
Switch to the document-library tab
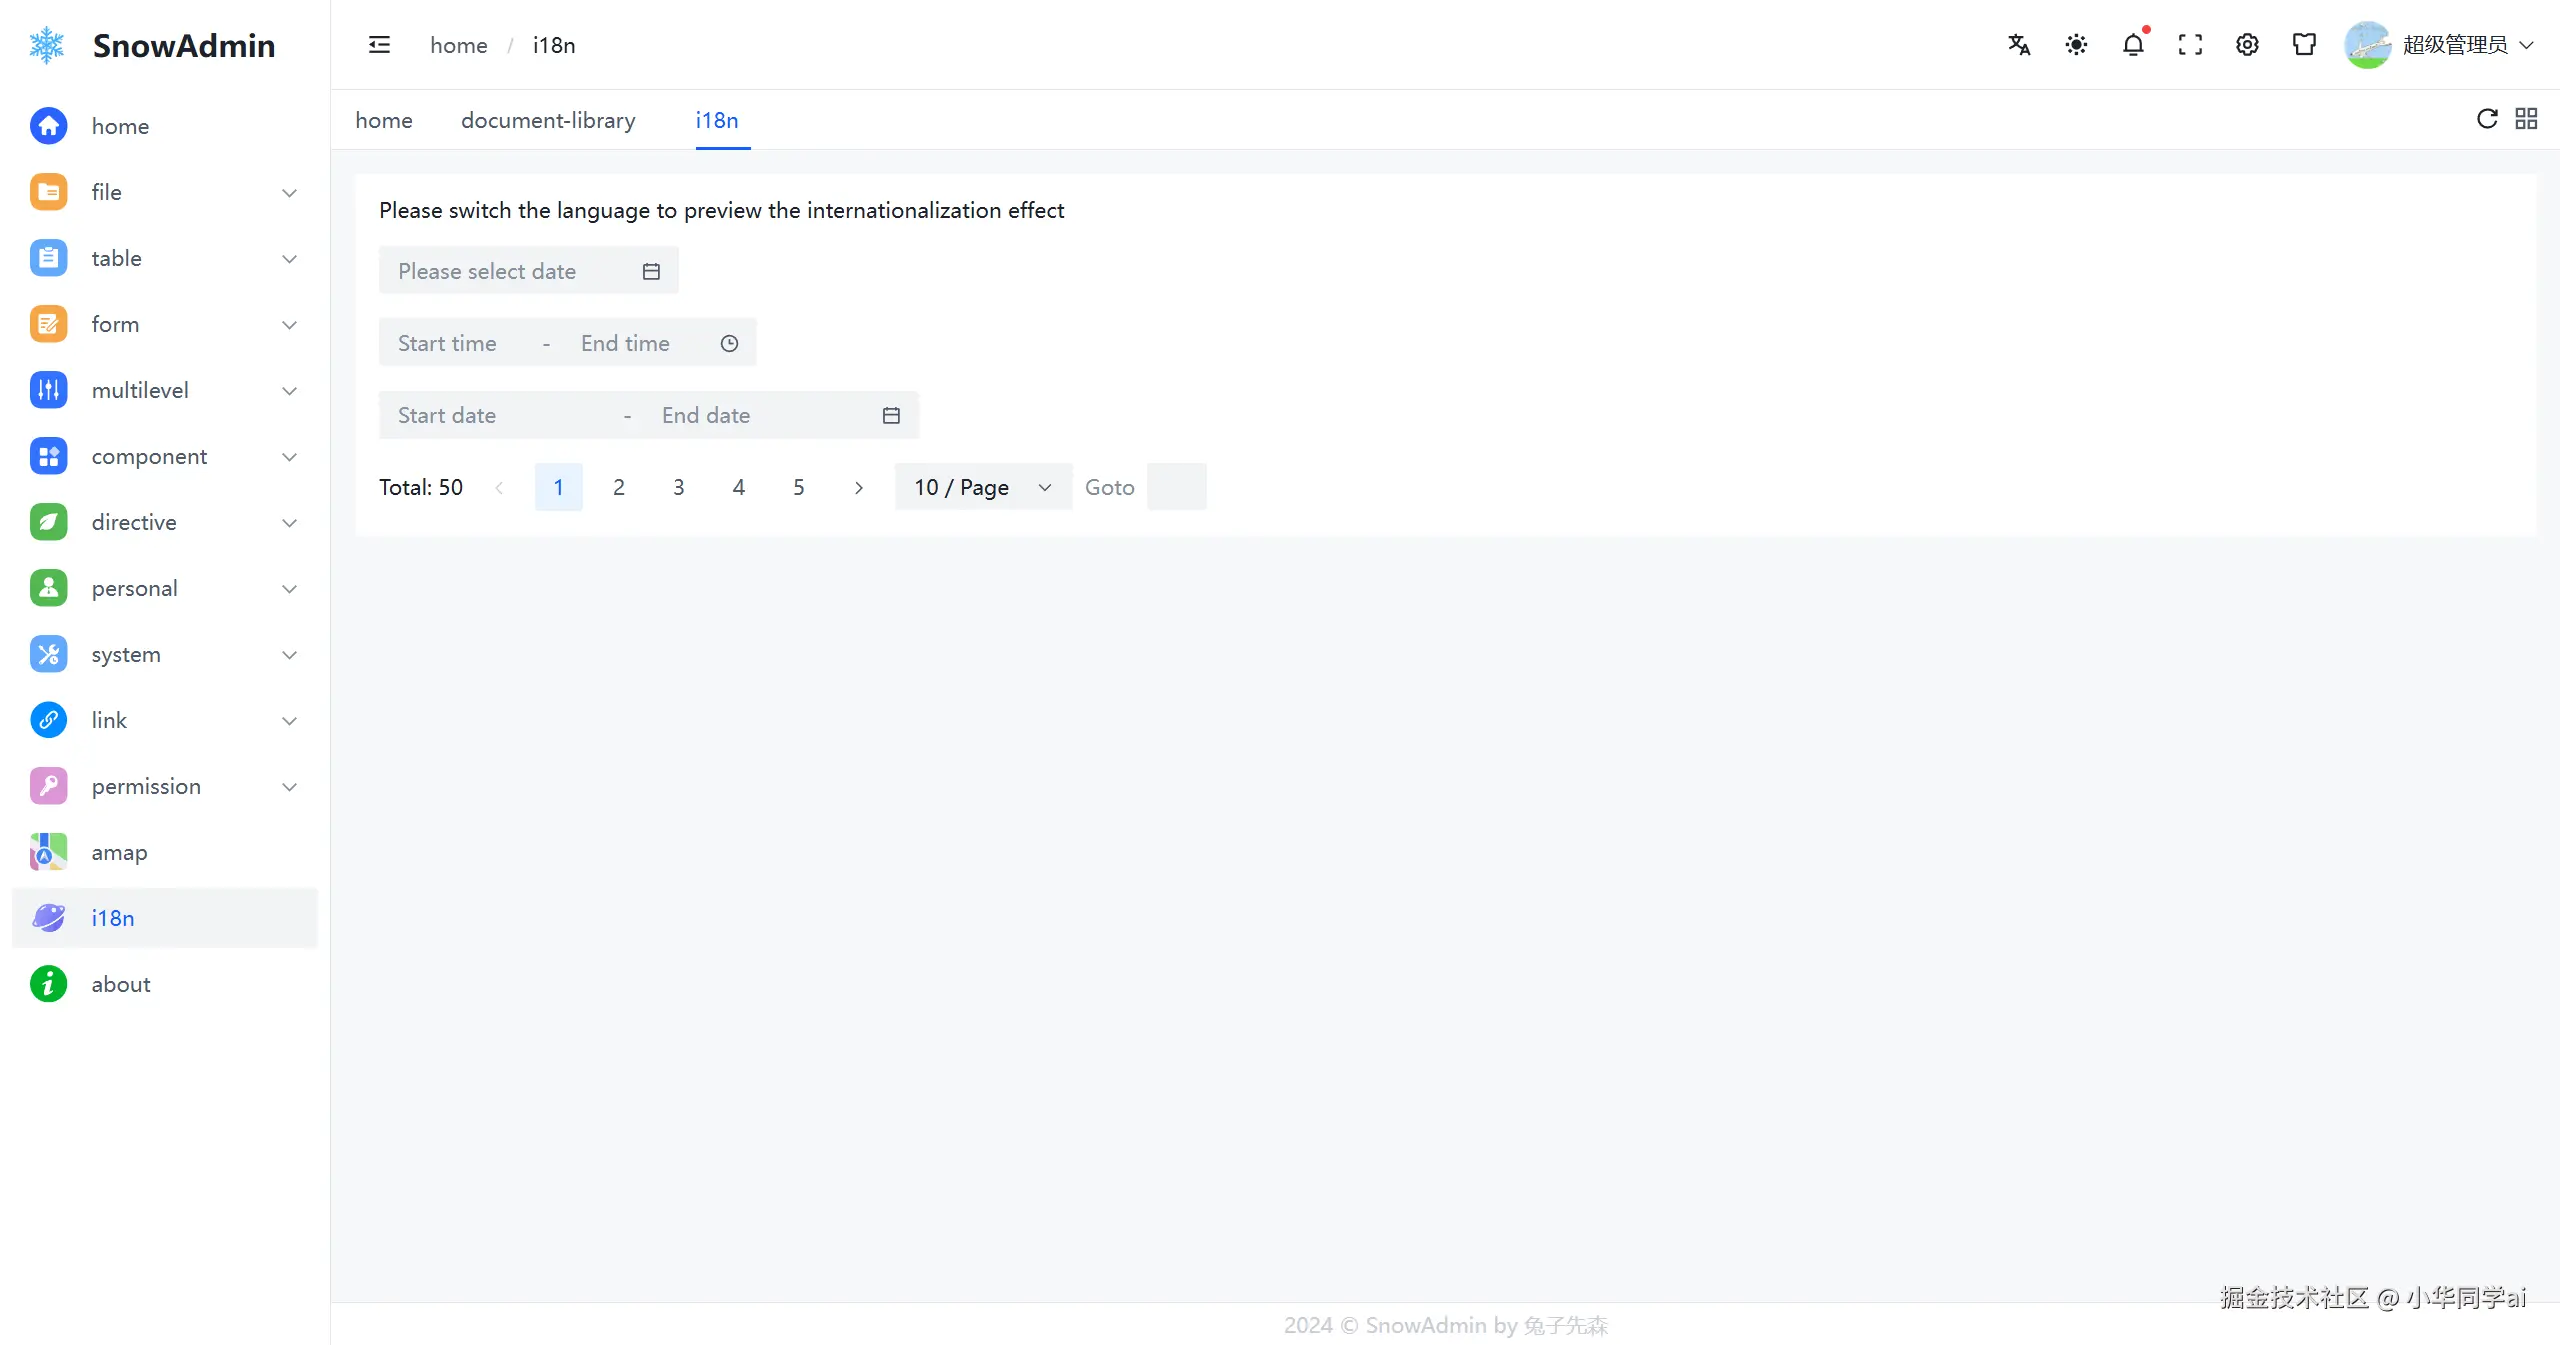(x=548, y=120)
